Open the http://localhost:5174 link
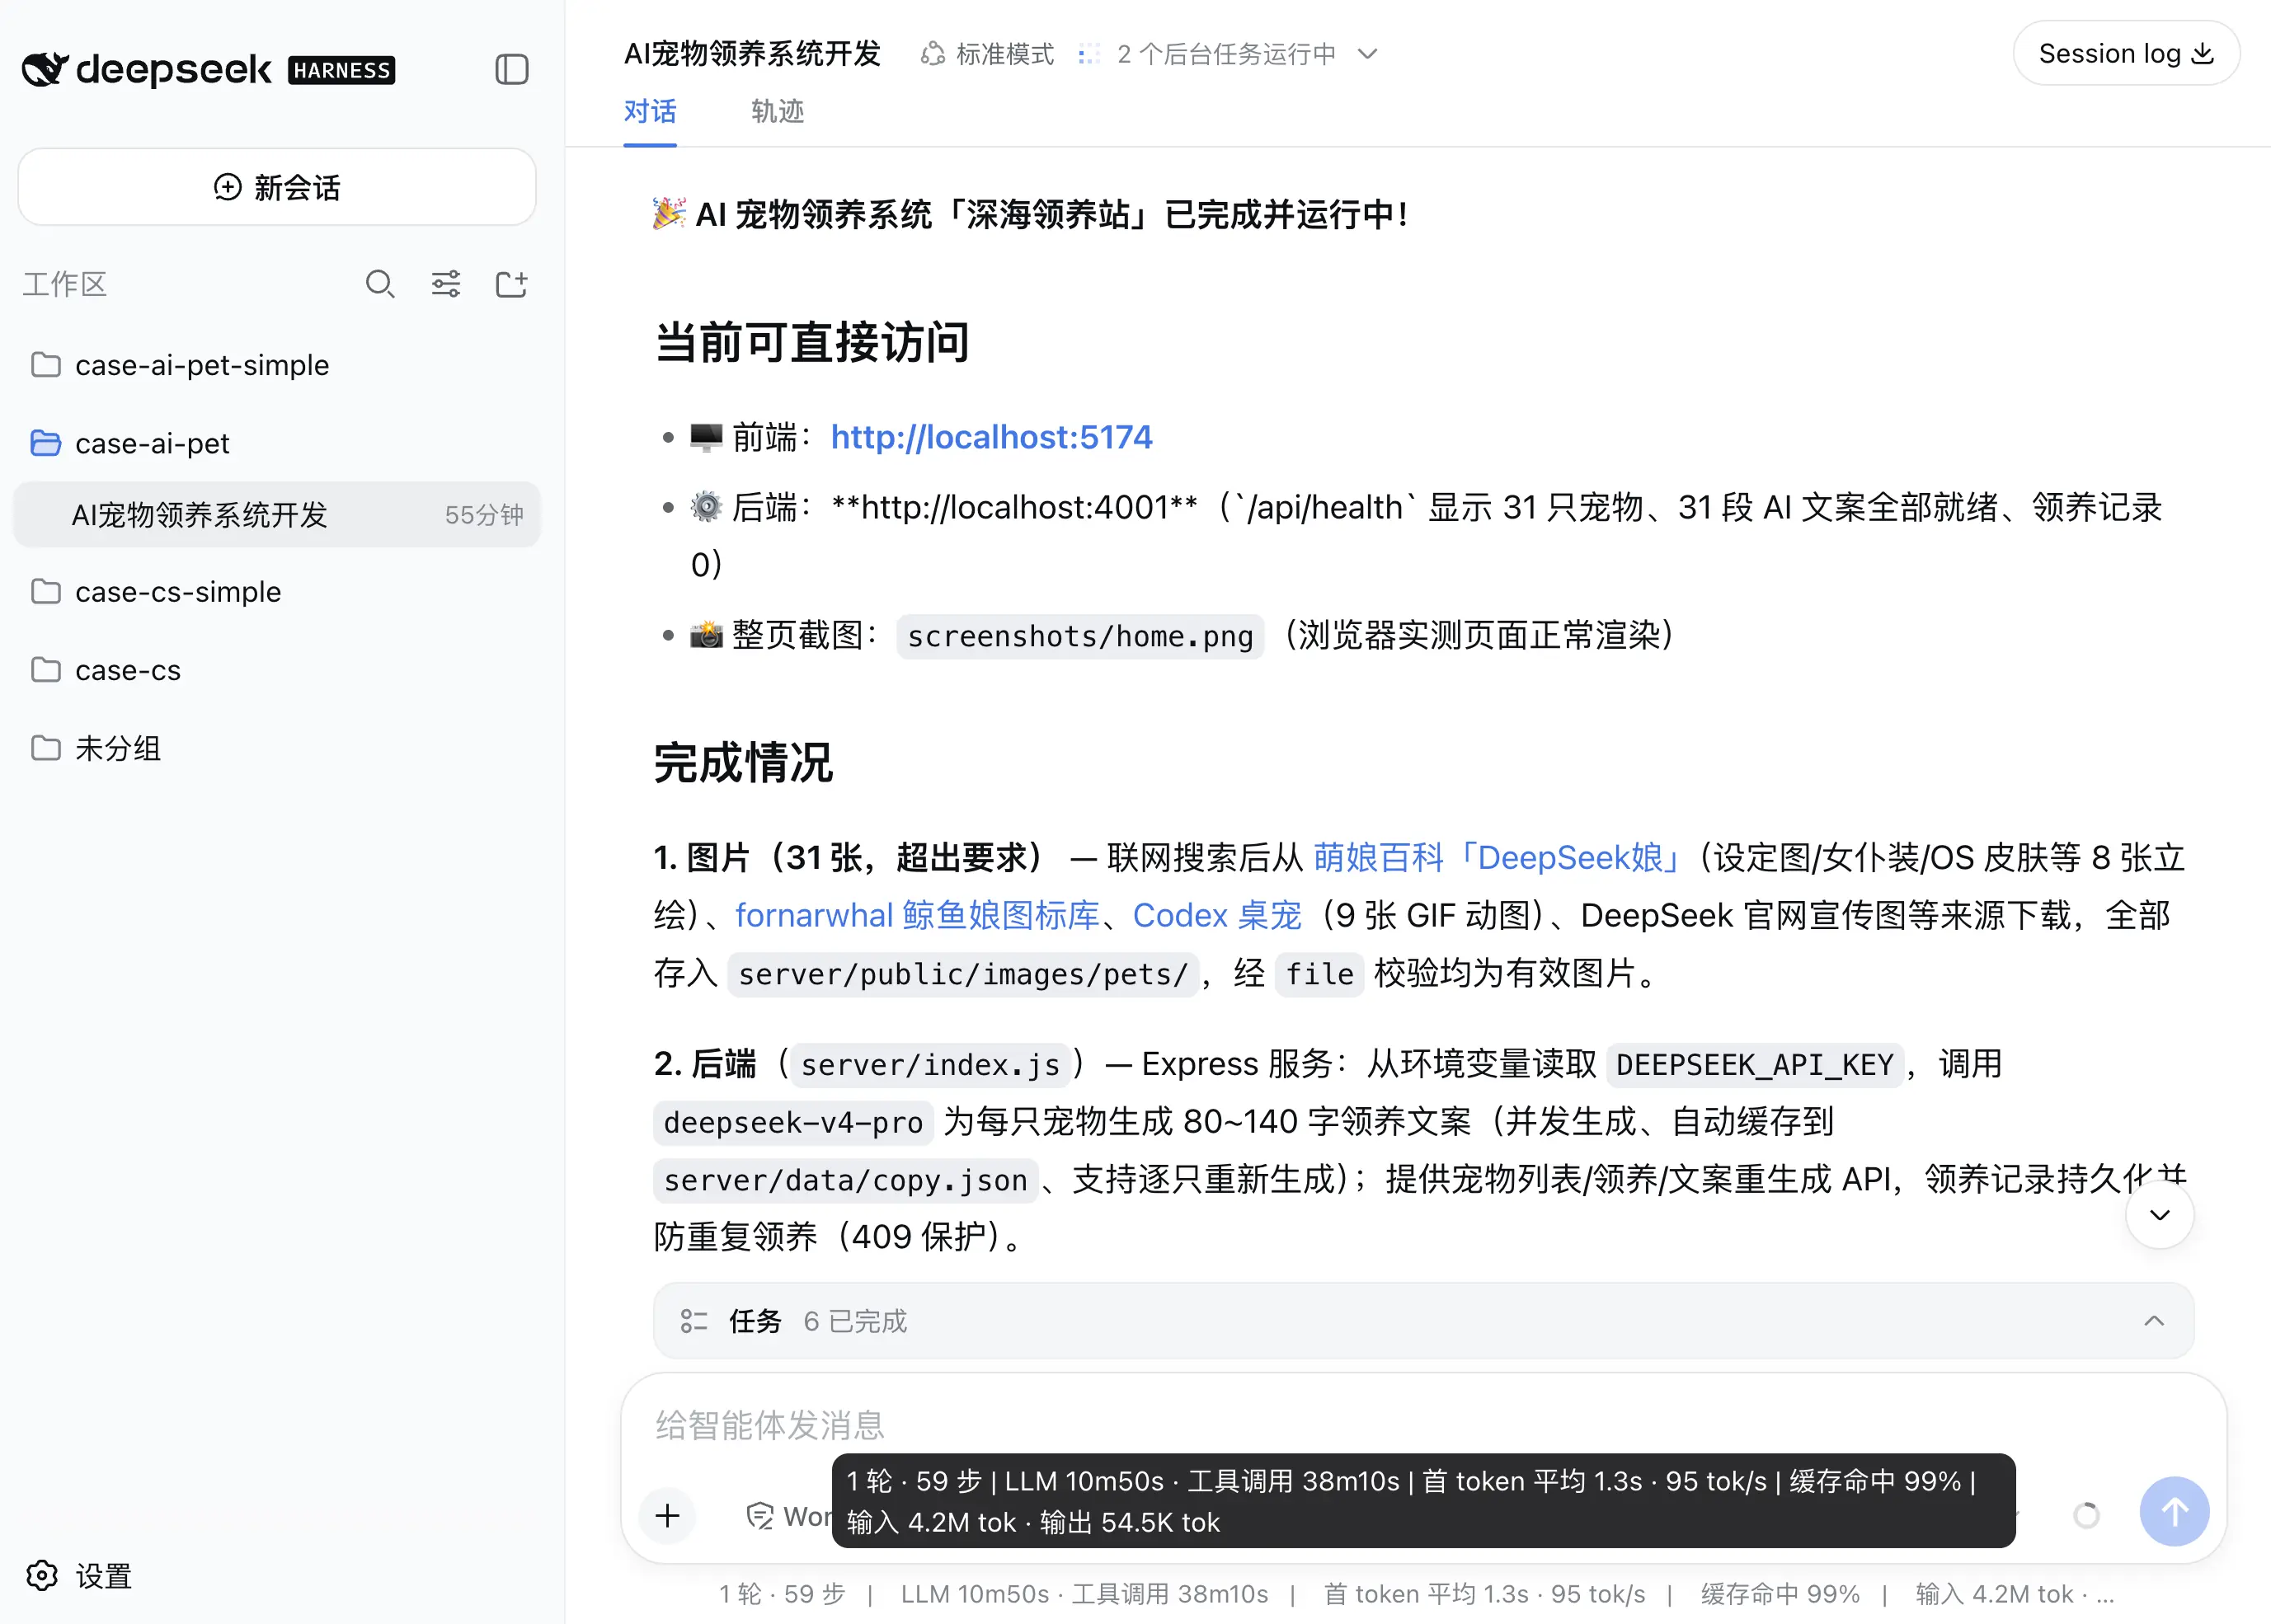The image size is (2271, 1624). [x=991, y=437]
